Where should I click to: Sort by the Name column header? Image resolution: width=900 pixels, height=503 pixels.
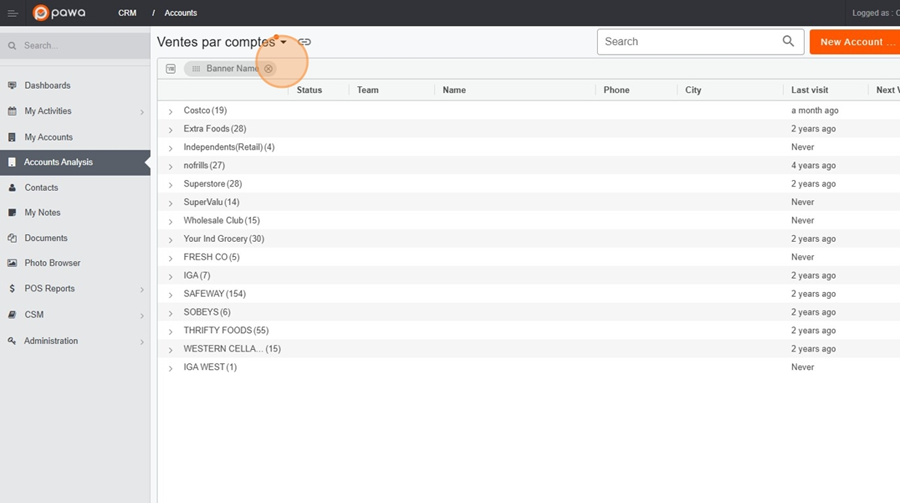[454, 90]
